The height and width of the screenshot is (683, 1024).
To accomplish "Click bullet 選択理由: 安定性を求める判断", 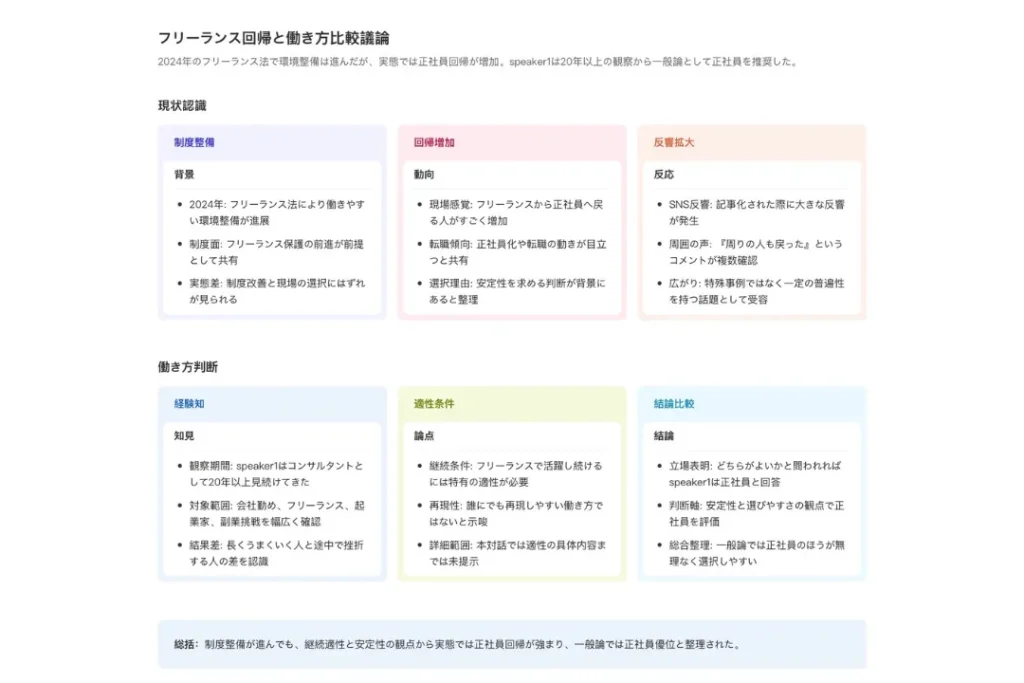I will 517,291.
